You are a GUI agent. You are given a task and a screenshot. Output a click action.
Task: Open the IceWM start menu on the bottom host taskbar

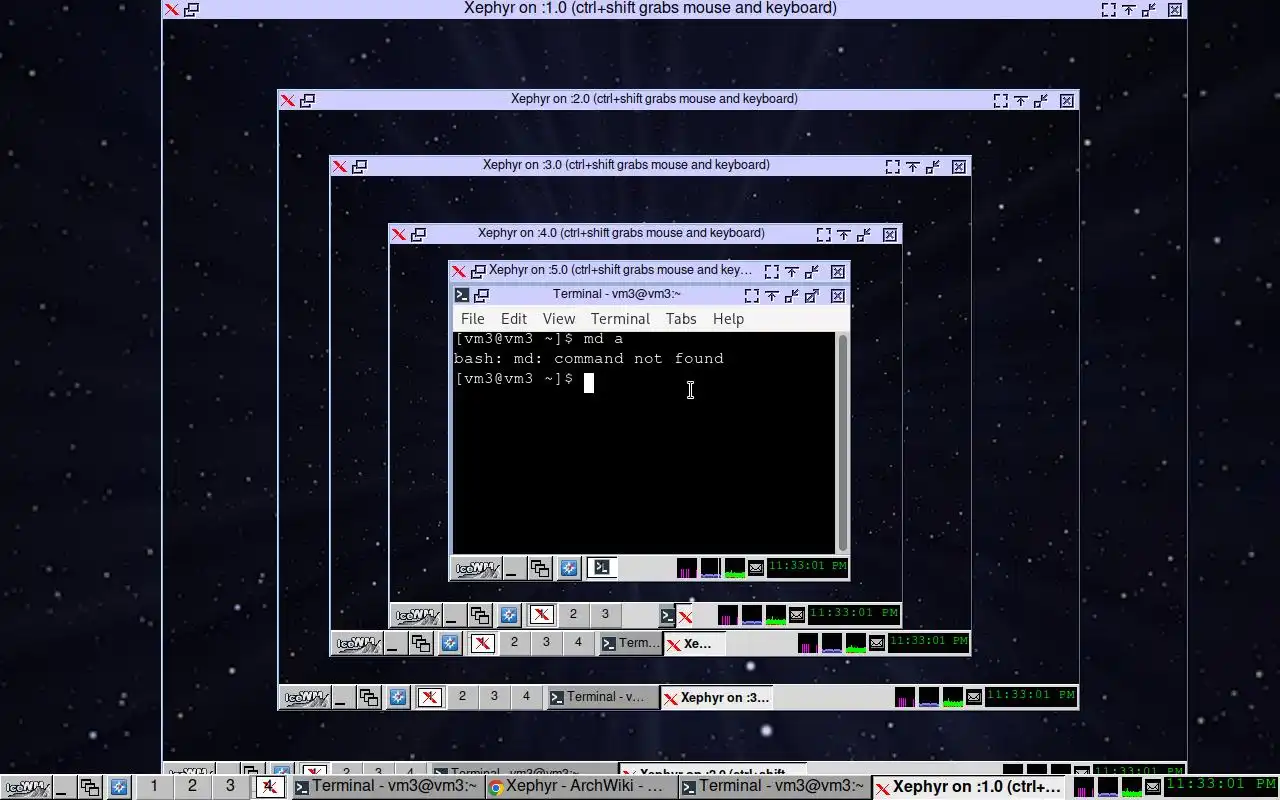[26, 787]
